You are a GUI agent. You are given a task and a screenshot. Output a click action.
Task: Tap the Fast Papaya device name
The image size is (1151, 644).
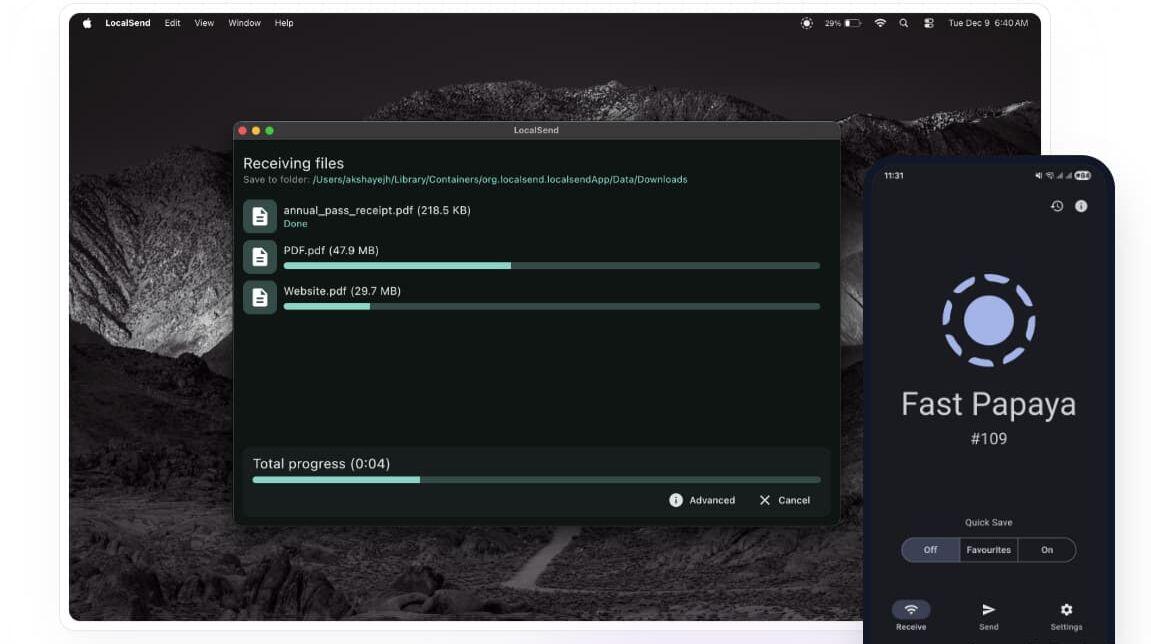pyautogui.click(x=989, y=405)
